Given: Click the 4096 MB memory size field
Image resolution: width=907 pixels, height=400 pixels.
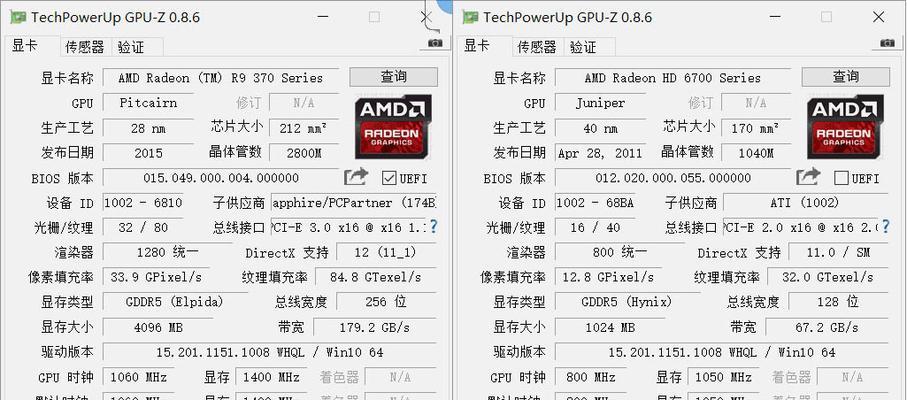Looking at the screenshot, I should 158,328.
